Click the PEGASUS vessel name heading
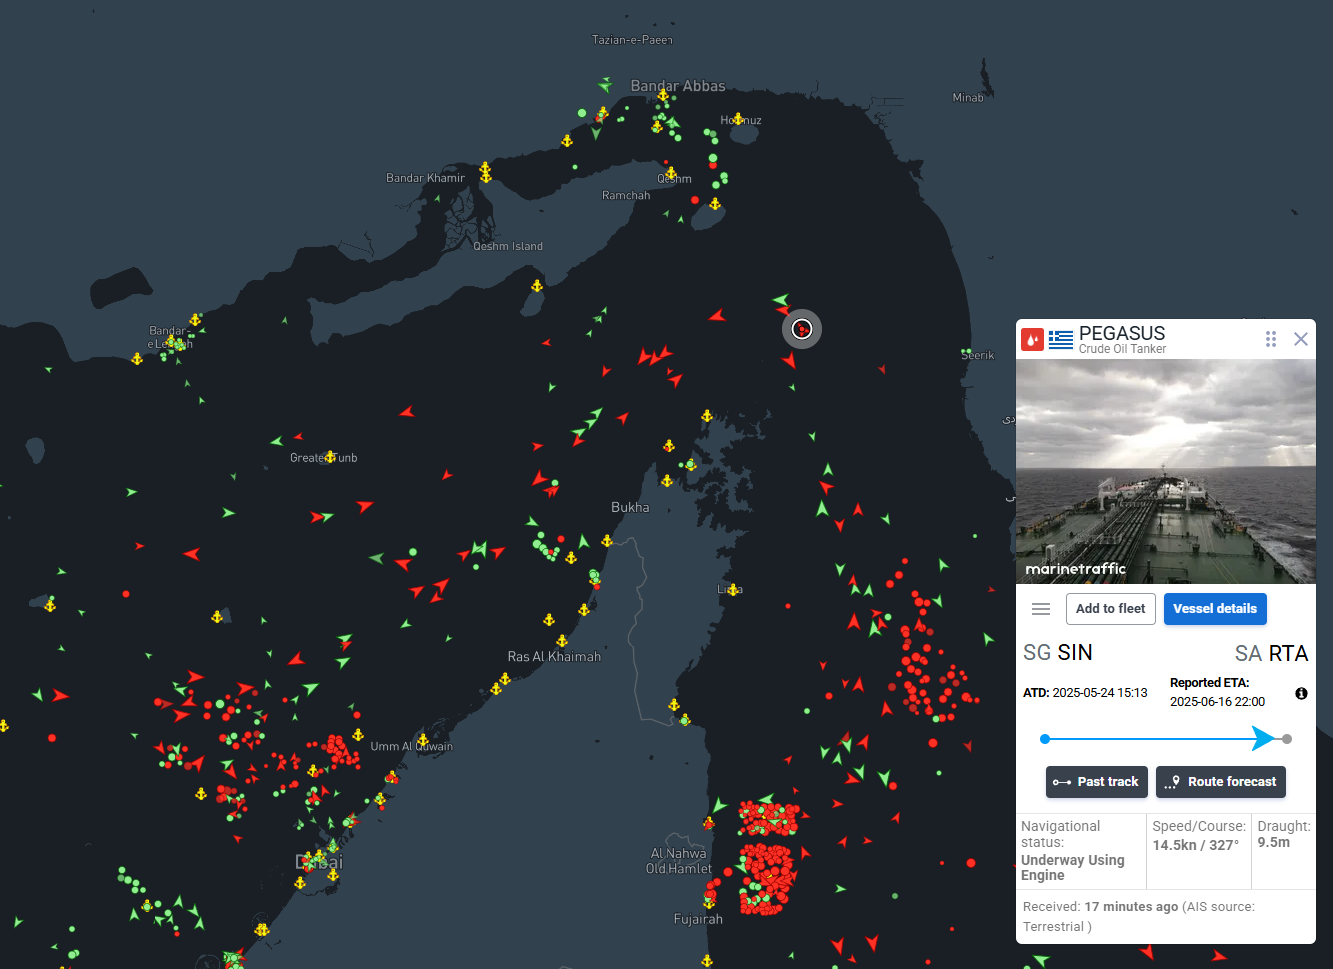 pyautogui.click(x=1122, y=333)
